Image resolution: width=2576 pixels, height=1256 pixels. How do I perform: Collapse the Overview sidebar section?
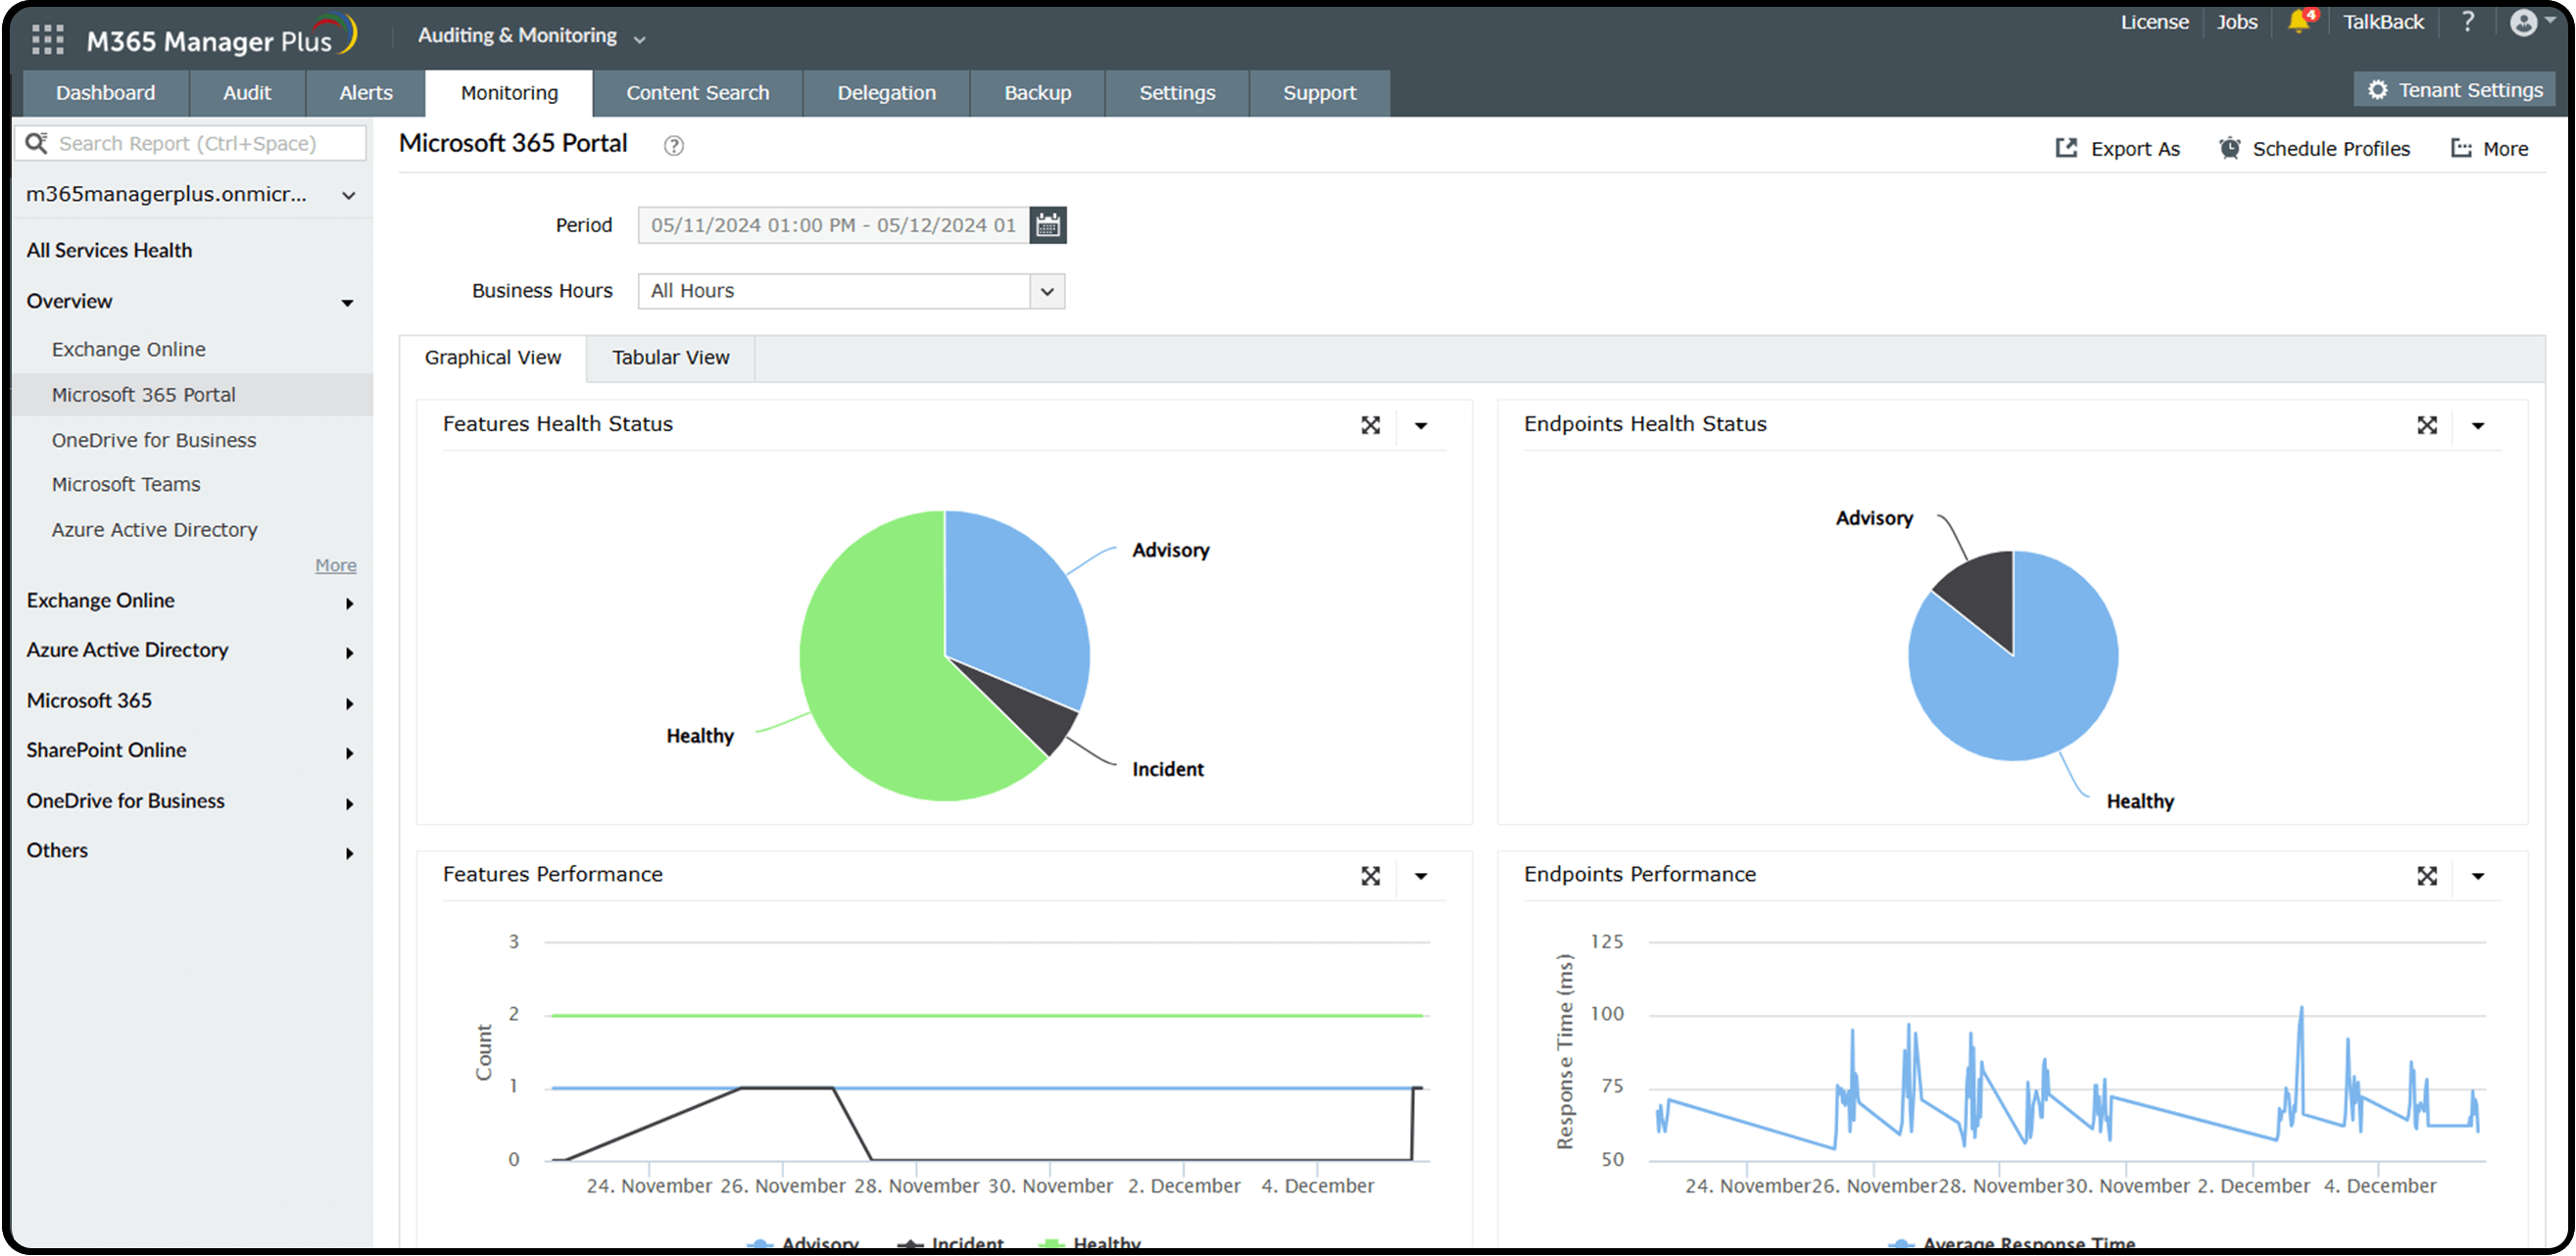[347, 302]
